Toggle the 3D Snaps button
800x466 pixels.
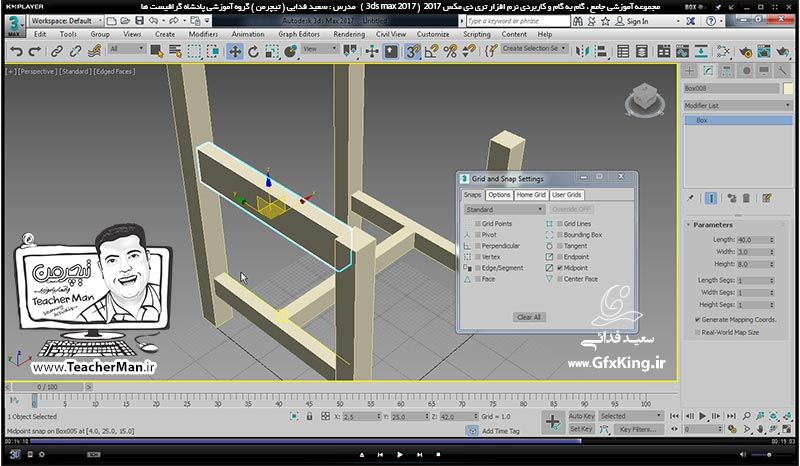(412, 51)
